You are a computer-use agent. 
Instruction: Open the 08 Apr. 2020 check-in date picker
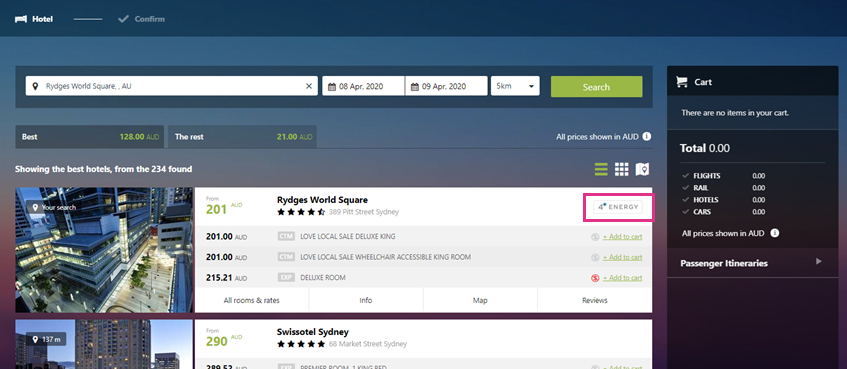(363, 86)
